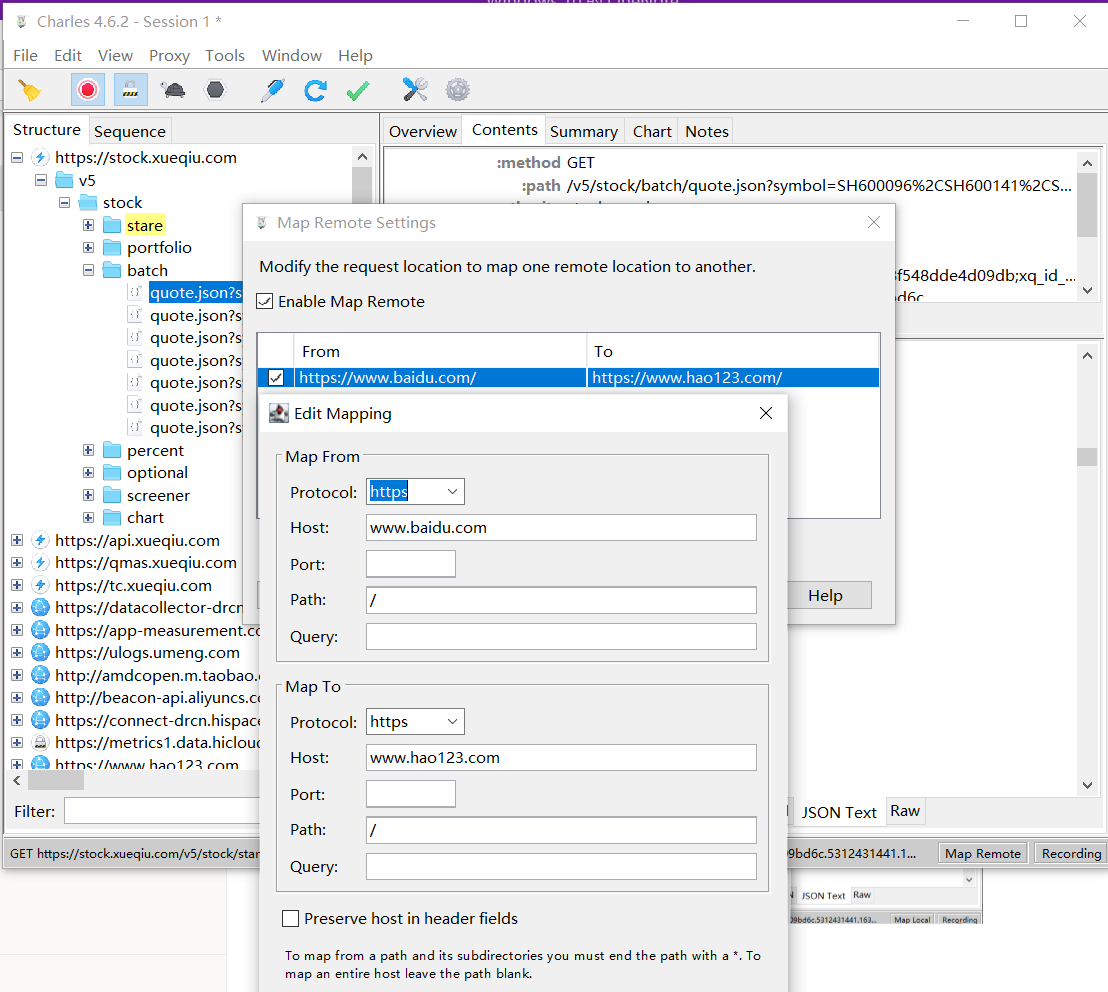Toggle the baidu.com mapping row checkbox
Viewport: 1108px width, 992px height.
click(x=276, y=378)
